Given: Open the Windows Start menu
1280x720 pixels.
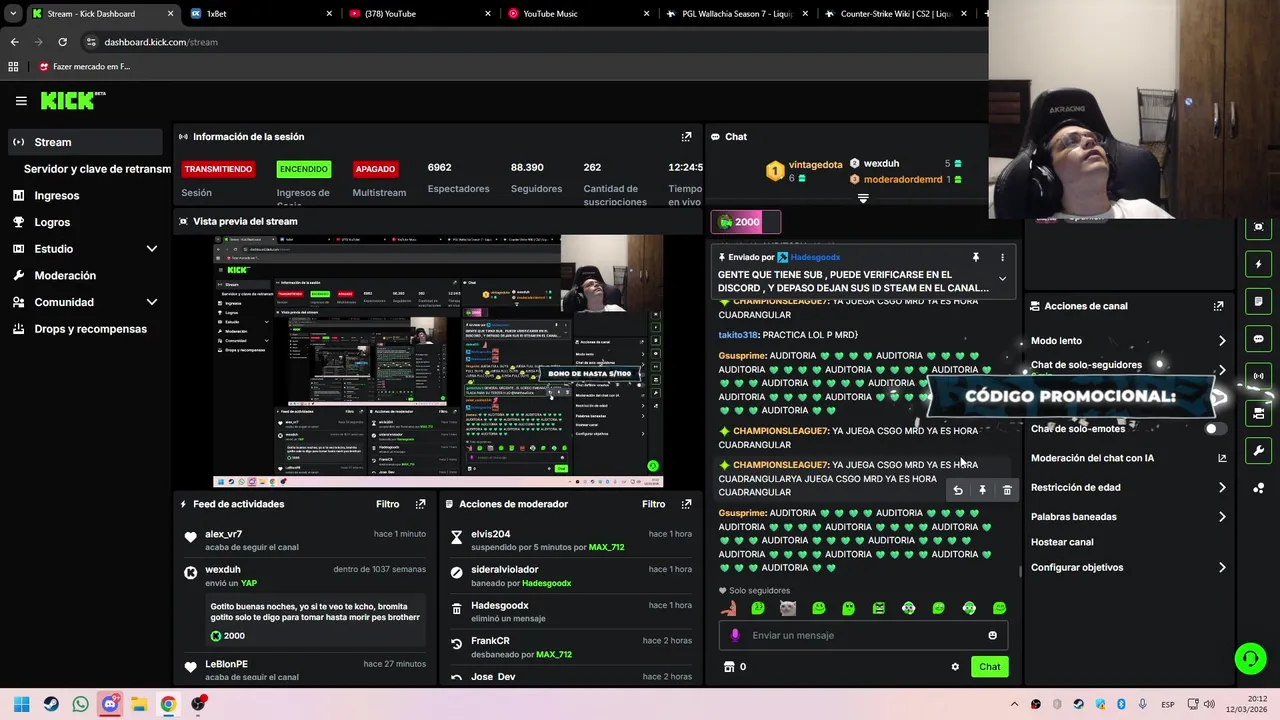Looking at the screenshot, I should pyautogui.click(x=22, y=704).
